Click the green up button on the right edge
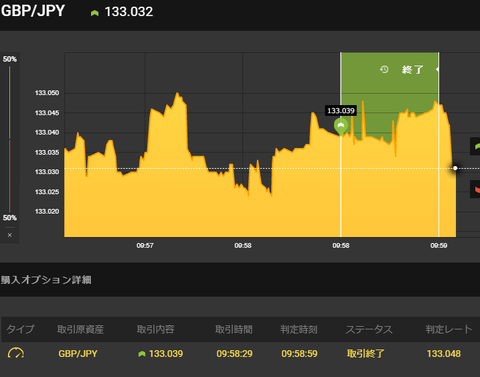 475,146
